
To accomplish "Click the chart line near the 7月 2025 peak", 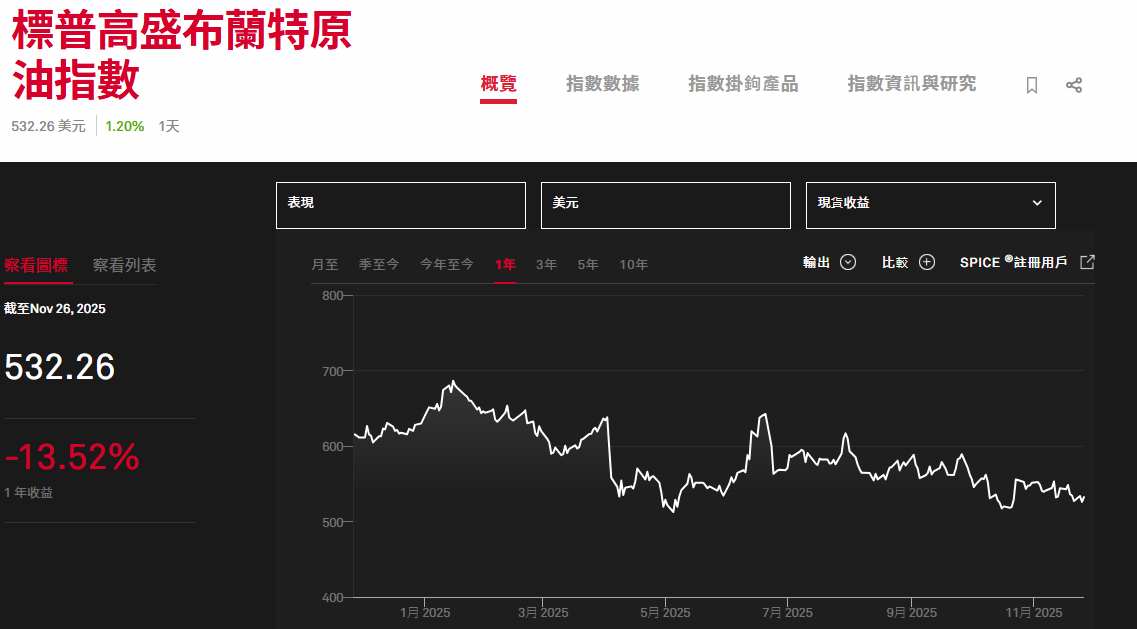I will click(764, 413).
